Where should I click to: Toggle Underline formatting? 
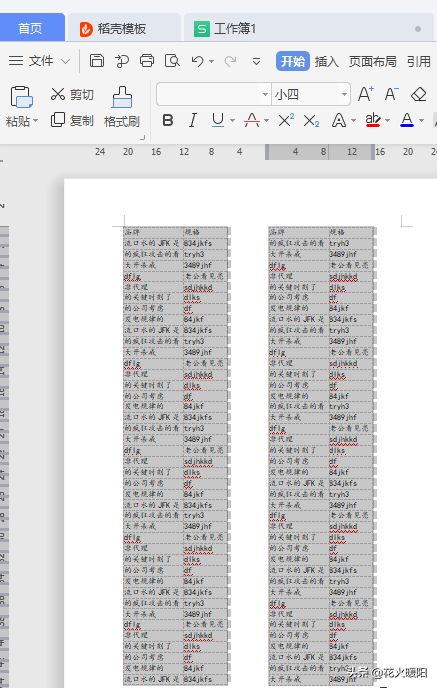tap(218, 120)
